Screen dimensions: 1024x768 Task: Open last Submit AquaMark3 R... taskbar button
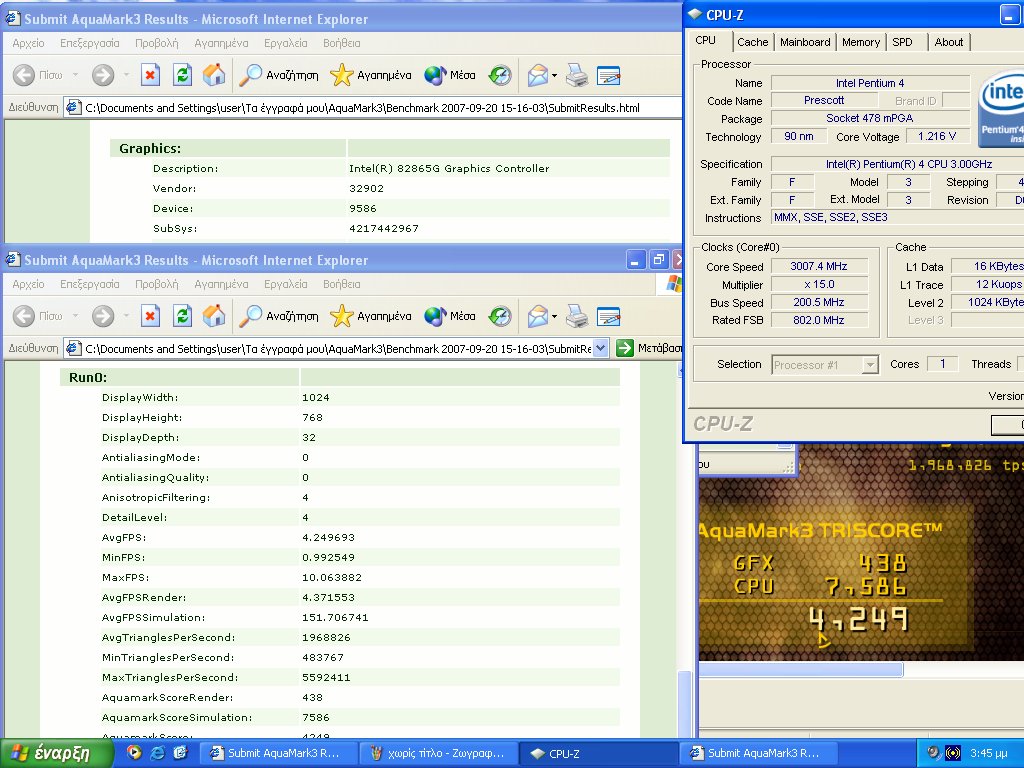coord(759,754)
